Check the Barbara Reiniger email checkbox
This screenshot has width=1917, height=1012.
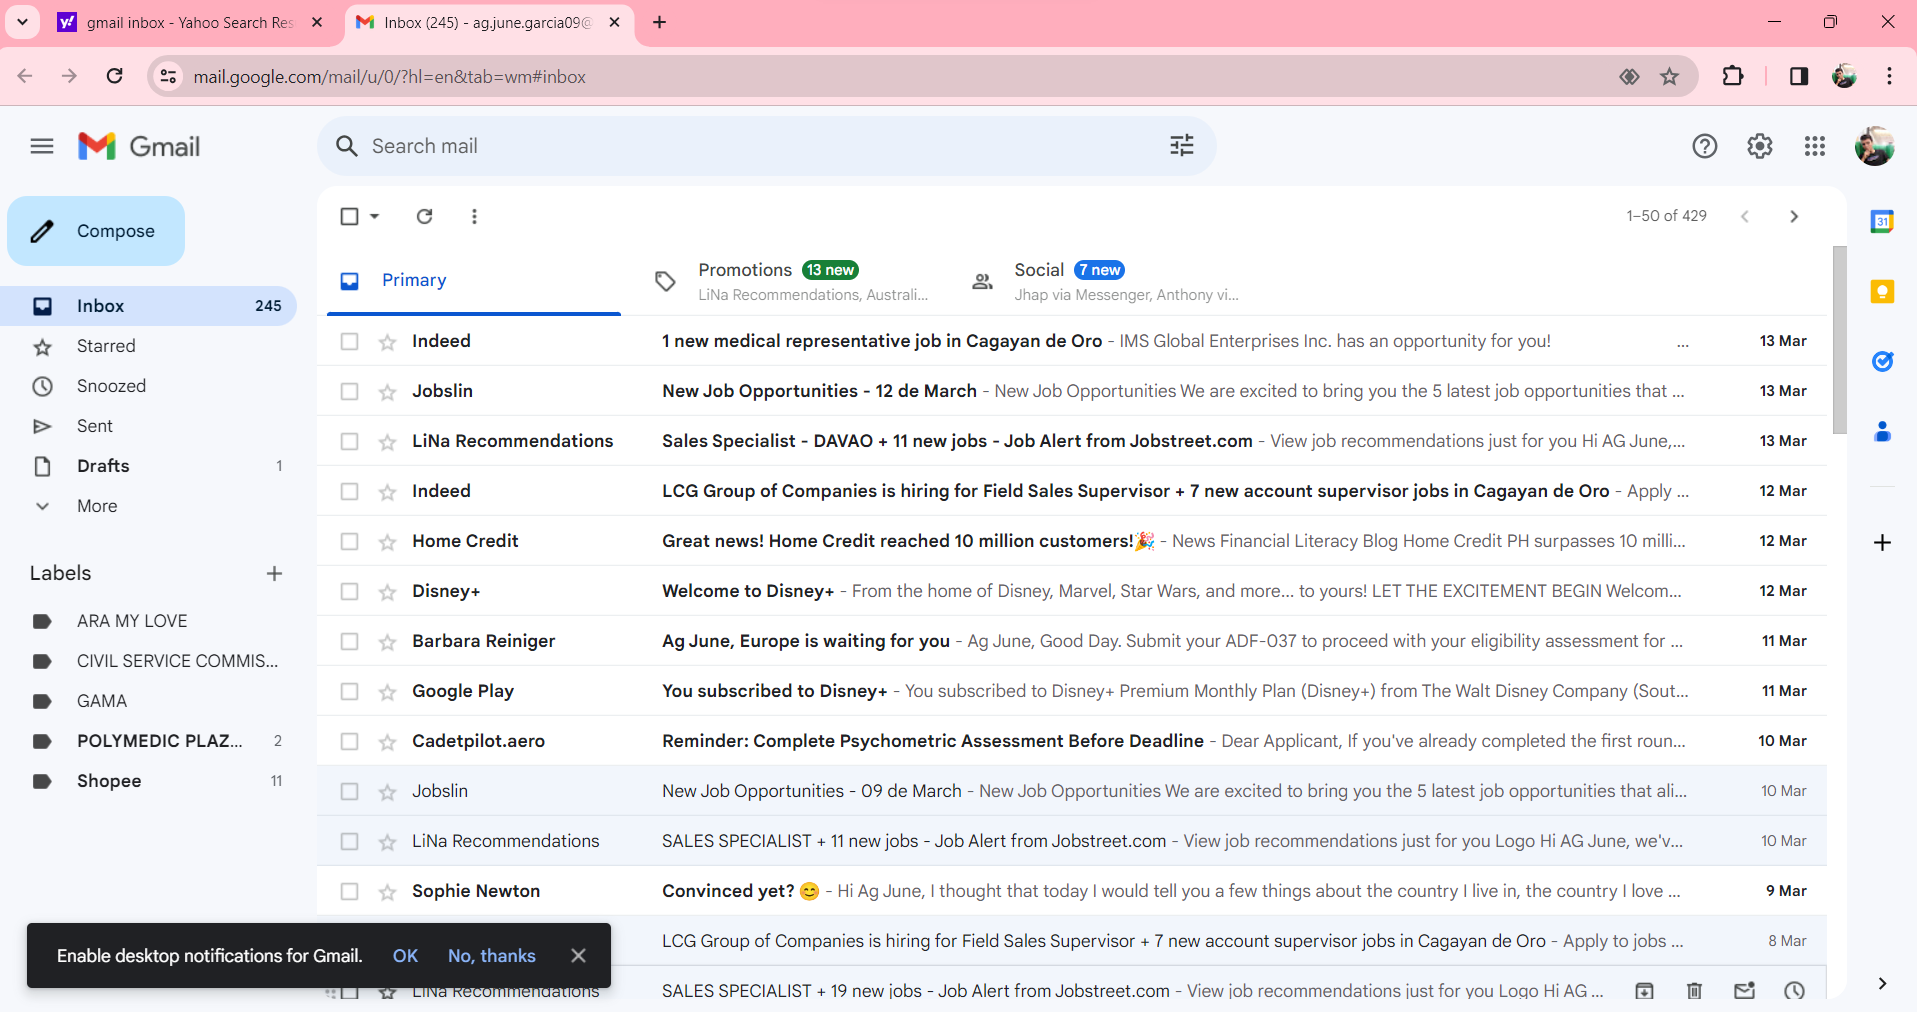(x=349, y=641)
